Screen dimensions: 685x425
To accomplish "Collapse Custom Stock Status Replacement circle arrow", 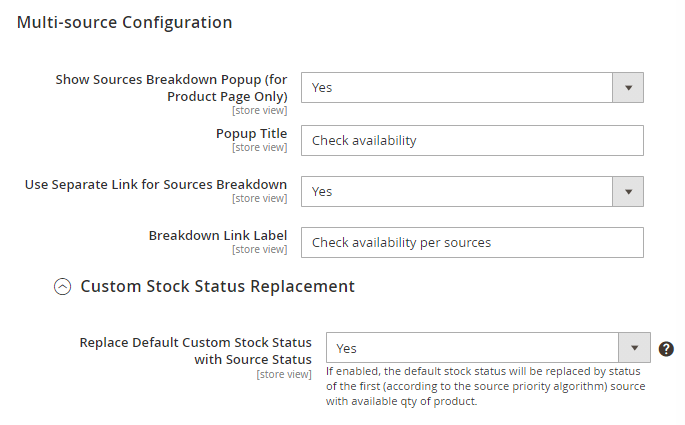I will point(63,287).
